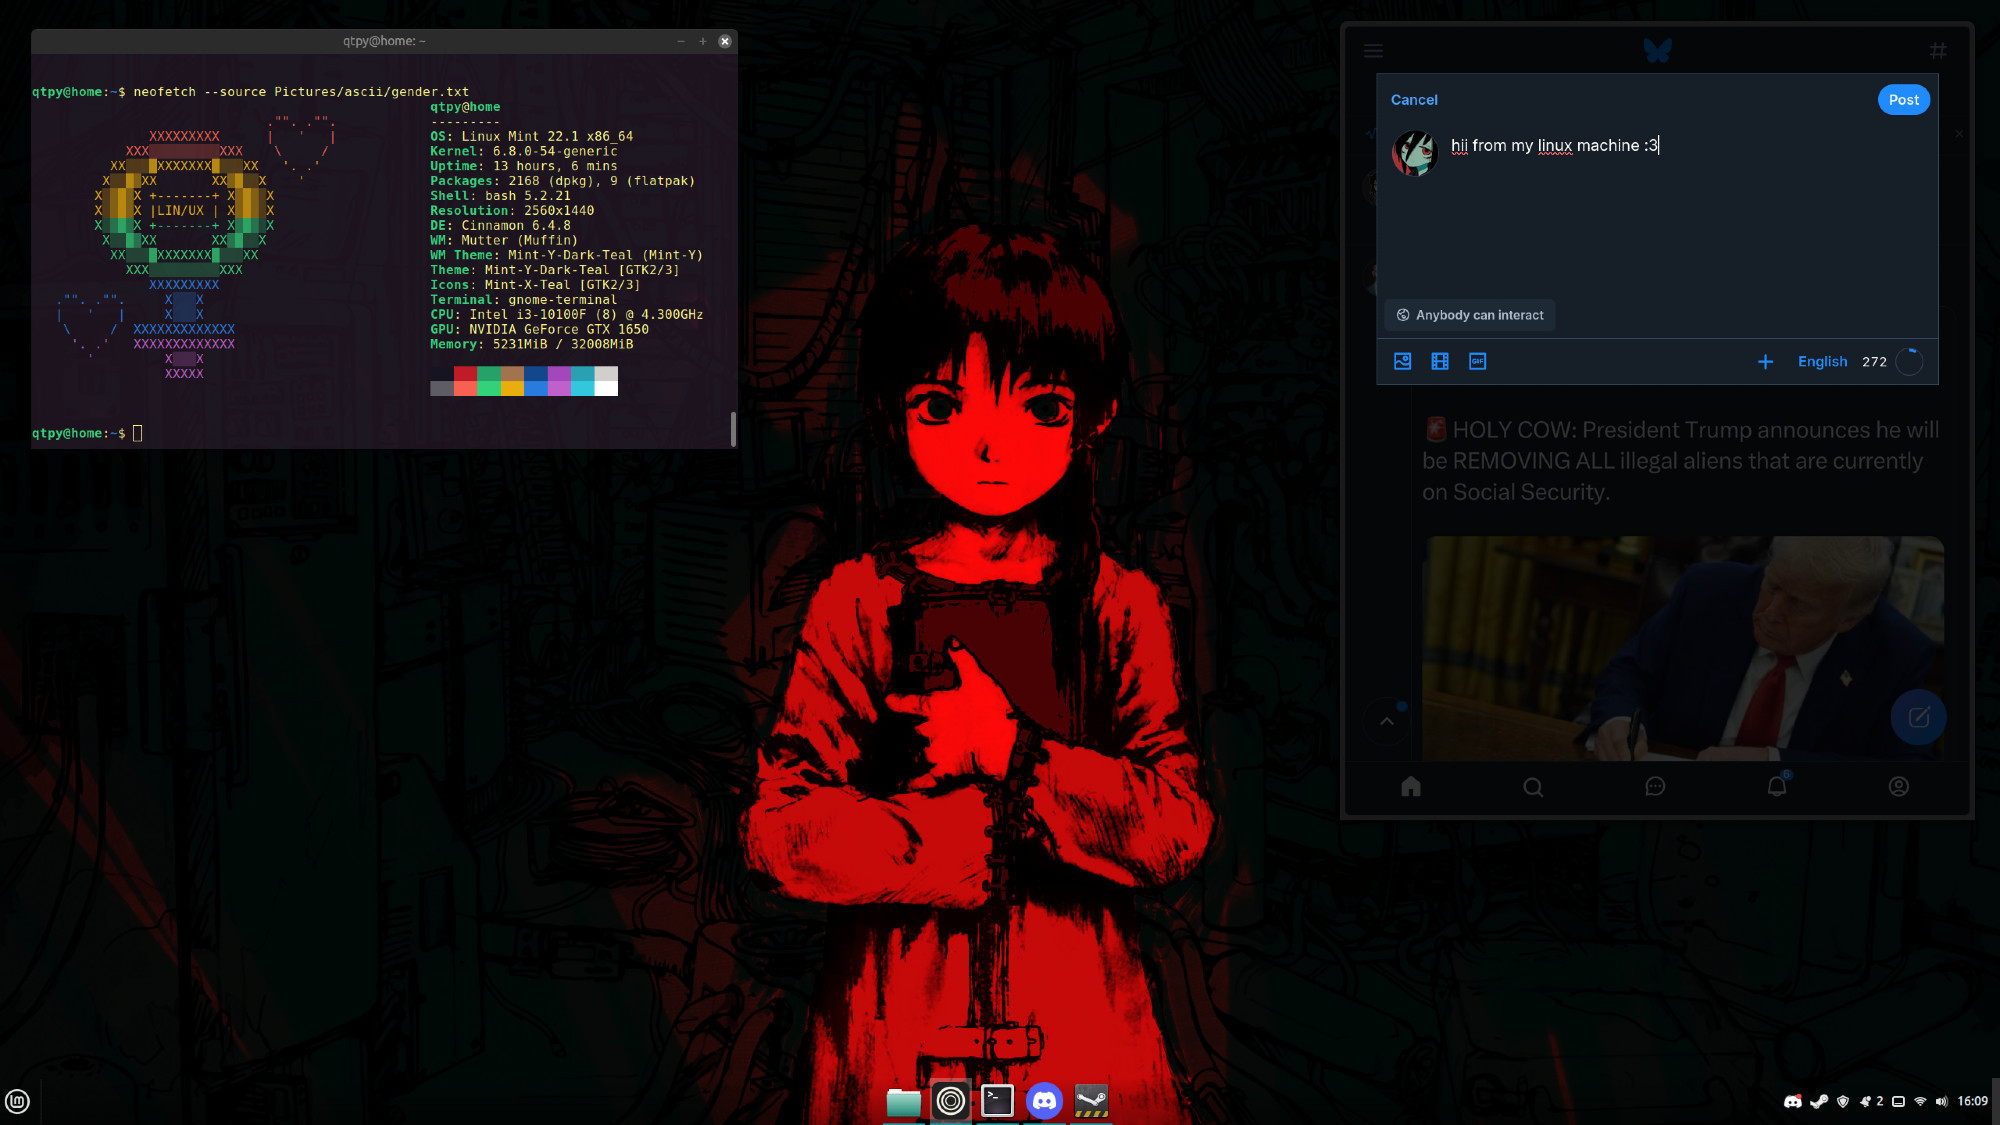Open the Bluesky hamburger menu

coord(1373,51)
